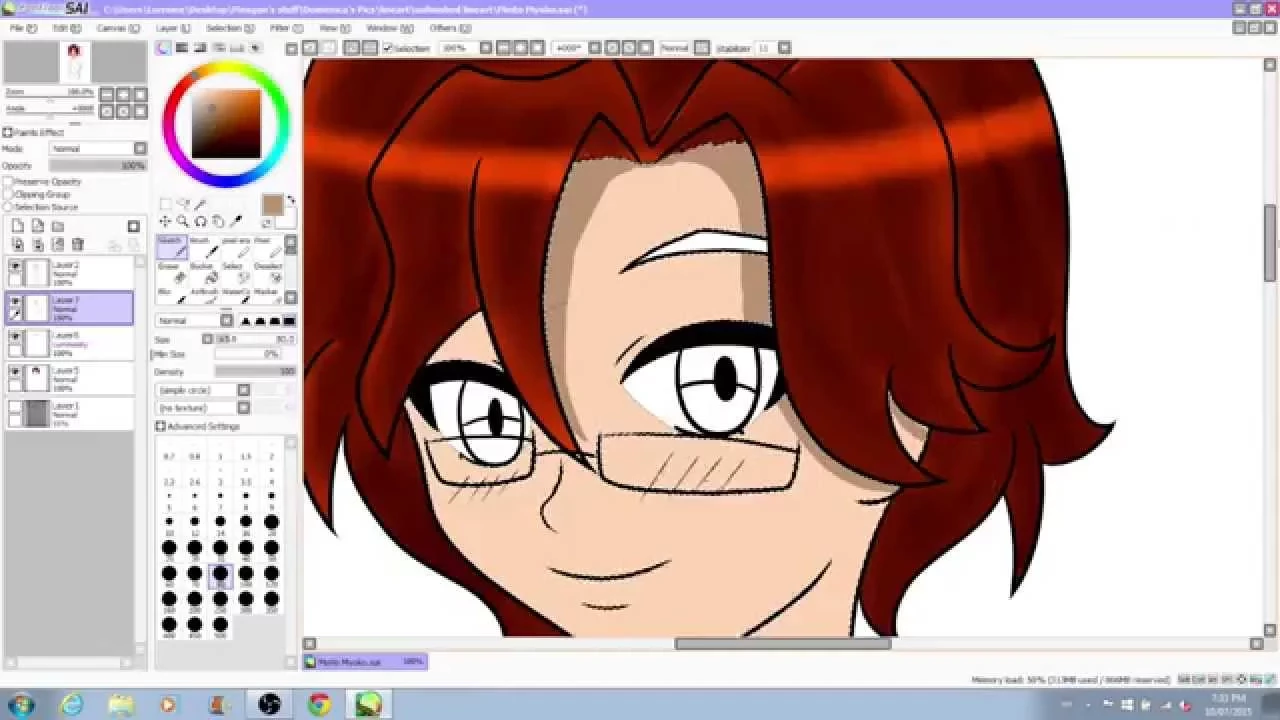The width and height of the screenshot is (1280, 720).
Task: Toggle visibility eye of Layer6
Action: coord(15,337)
